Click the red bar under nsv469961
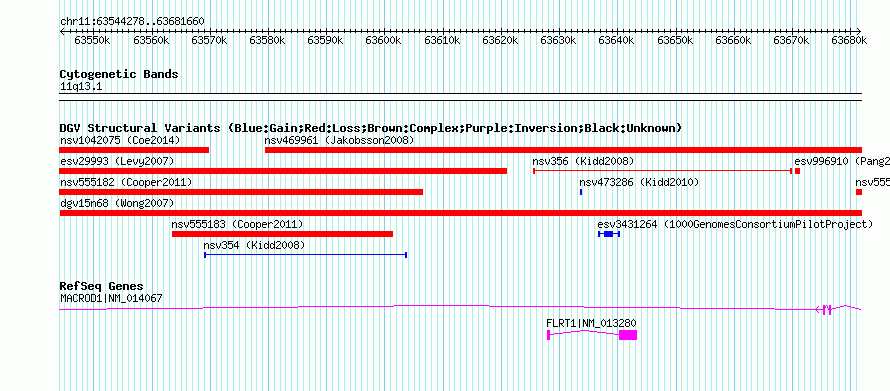The width and height of the screenshot is (890, 391). 563,150
